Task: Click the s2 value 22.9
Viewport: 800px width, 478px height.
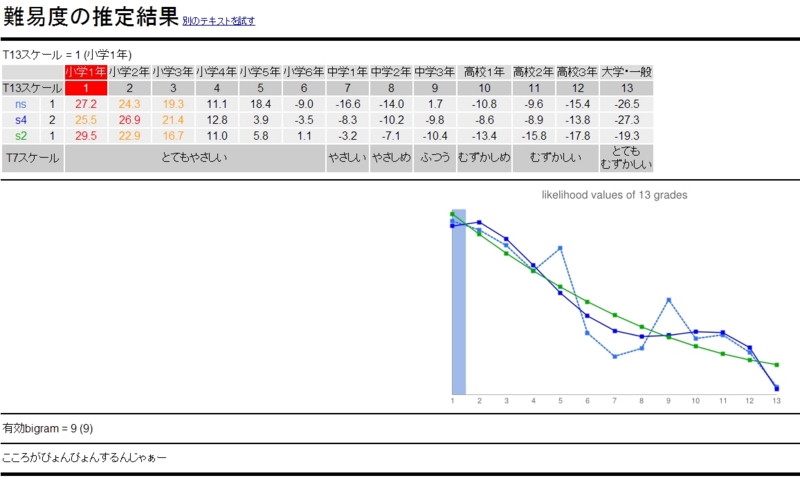Action: point(129,136)
